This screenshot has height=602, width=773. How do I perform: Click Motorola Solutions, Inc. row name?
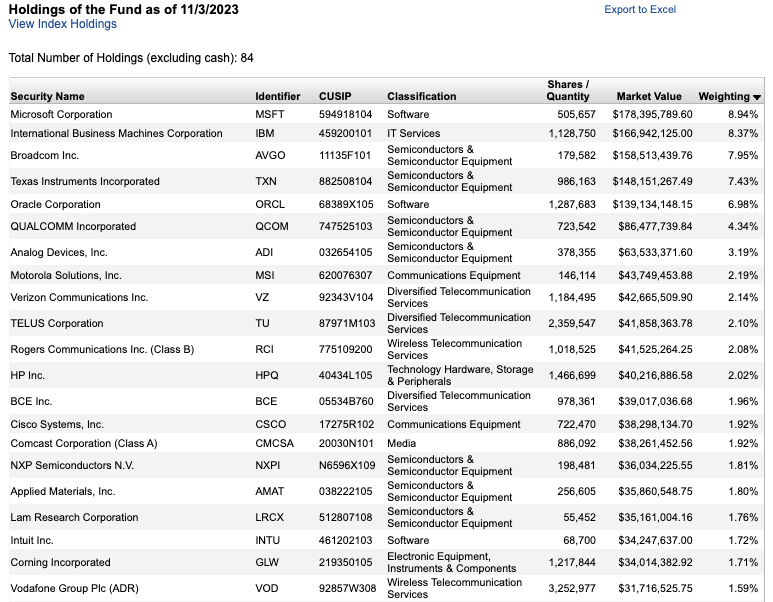(x=66, y=275)
